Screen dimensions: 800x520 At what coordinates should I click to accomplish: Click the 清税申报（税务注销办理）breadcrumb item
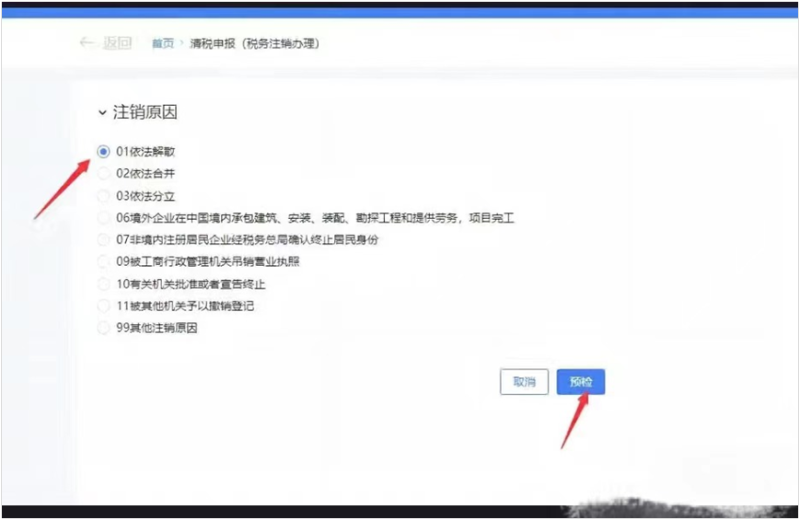255,43
